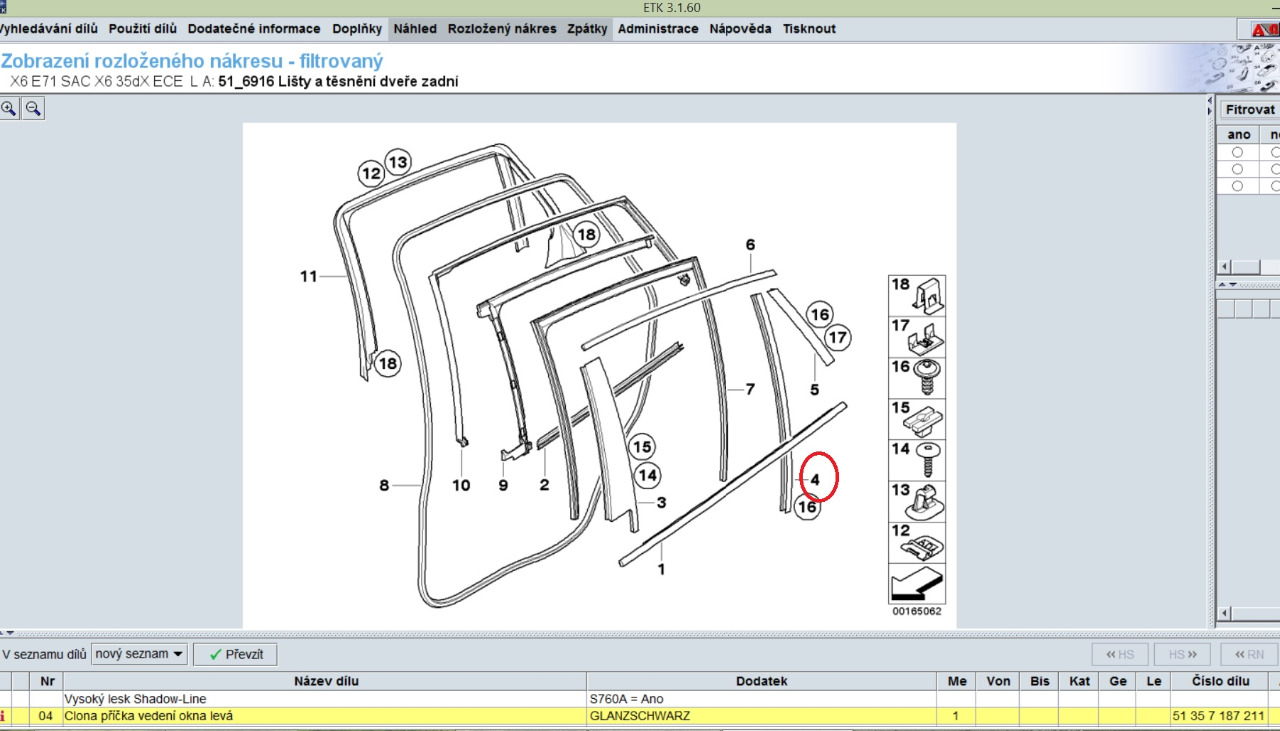Viewport: 1280px width, 731px height.
Task: Click the red info icon in row 04
Action: (3, 716)
